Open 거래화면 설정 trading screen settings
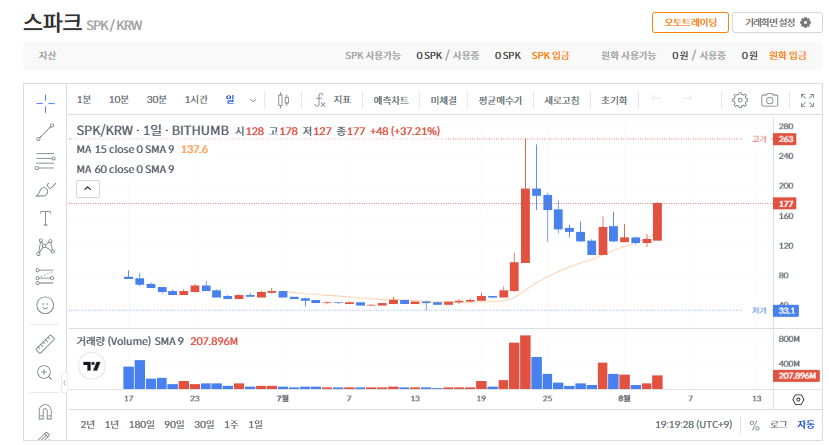 (777, 23)
